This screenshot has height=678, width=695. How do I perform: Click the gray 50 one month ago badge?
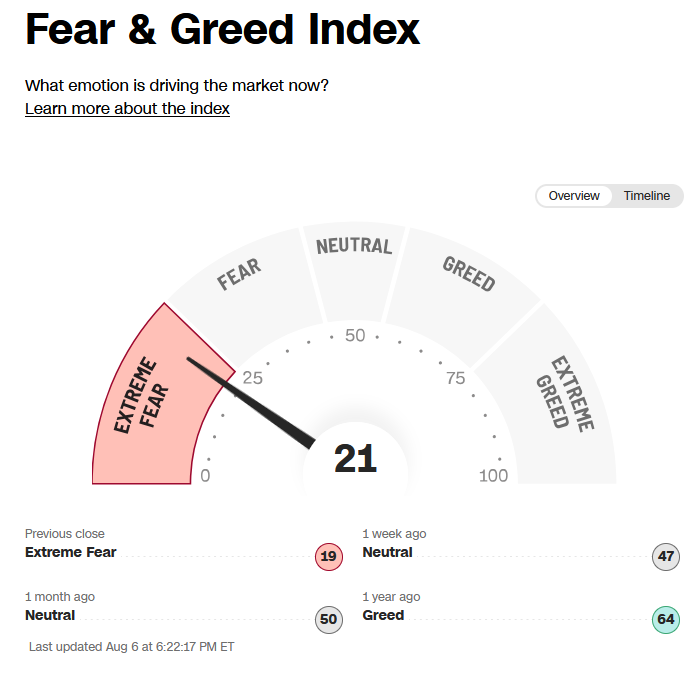pyautogui.click(x=329, y=620)
